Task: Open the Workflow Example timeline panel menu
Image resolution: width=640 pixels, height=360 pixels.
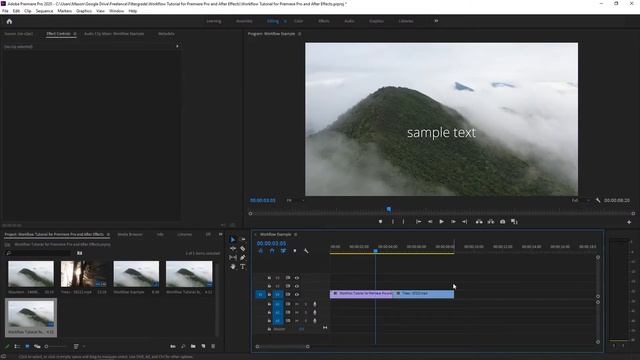Action: (296, 234)
